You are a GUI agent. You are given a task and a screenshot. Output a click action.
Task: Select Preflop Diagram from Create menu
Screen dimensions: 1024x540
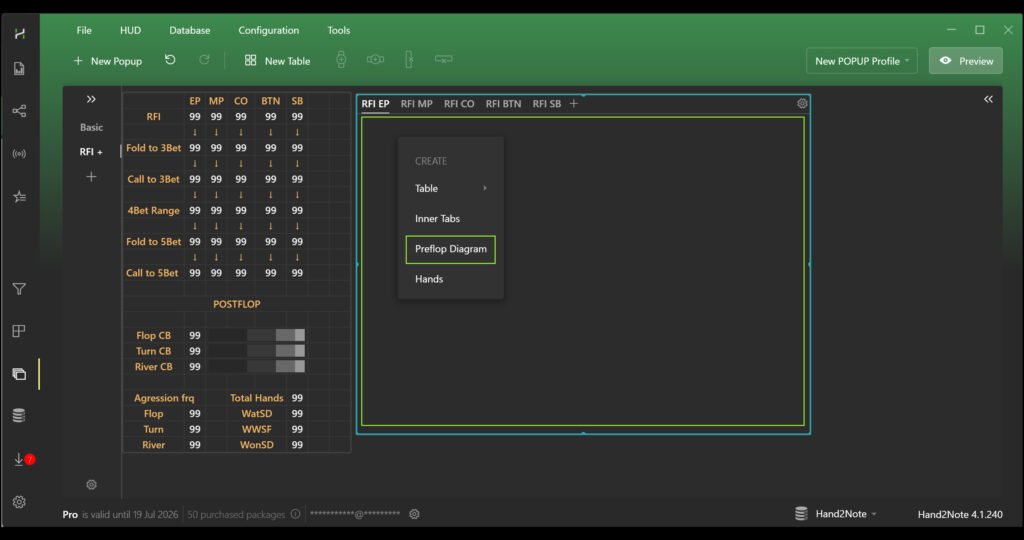450,249
